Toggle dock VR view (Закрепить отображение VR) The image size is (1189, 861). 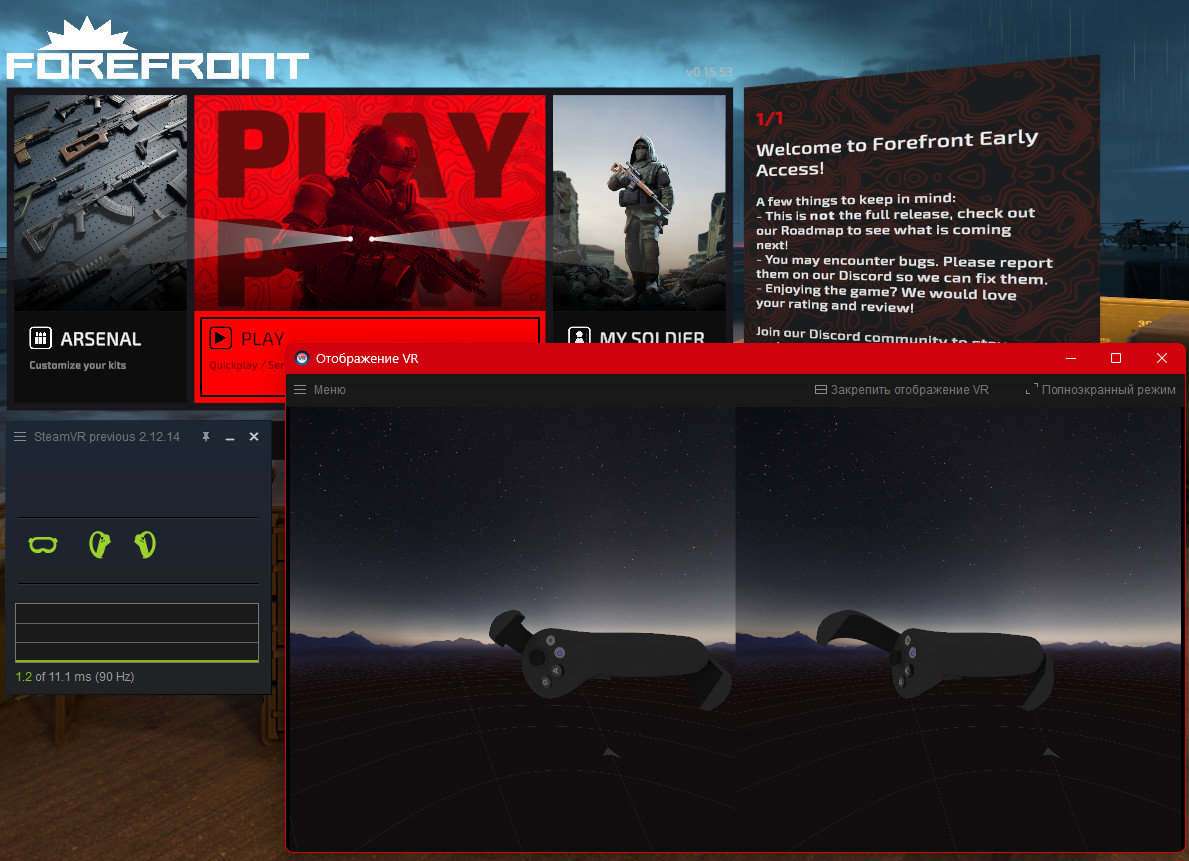(901, 390)
